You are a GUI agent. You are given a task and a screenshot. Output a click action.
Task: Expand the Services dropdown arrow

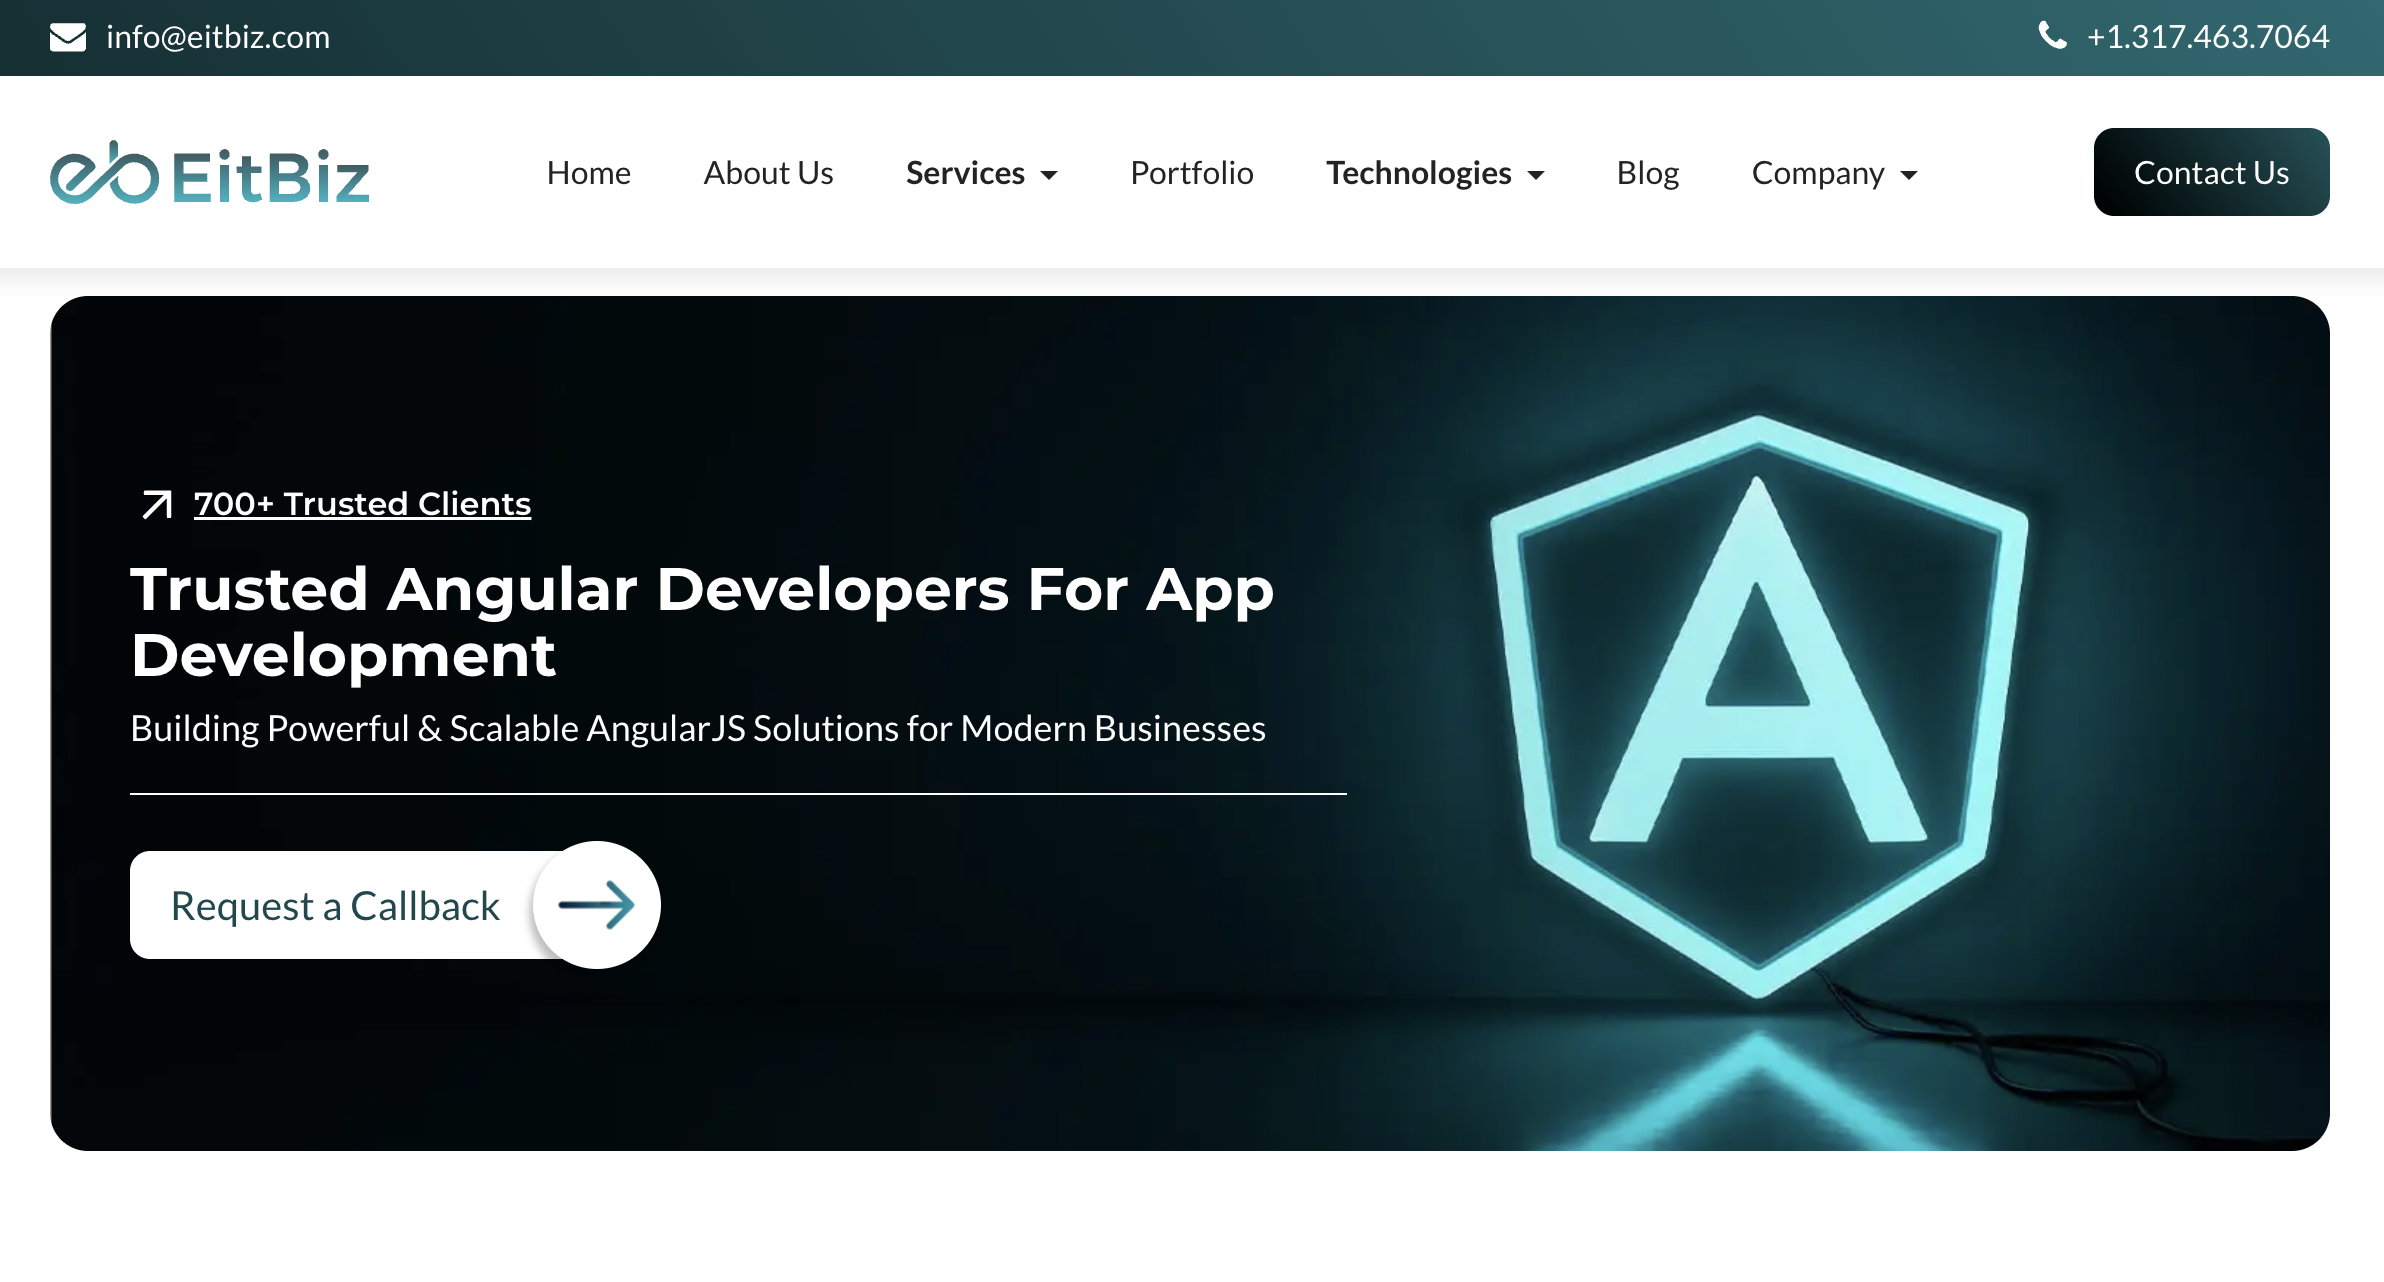(1049, 175)
